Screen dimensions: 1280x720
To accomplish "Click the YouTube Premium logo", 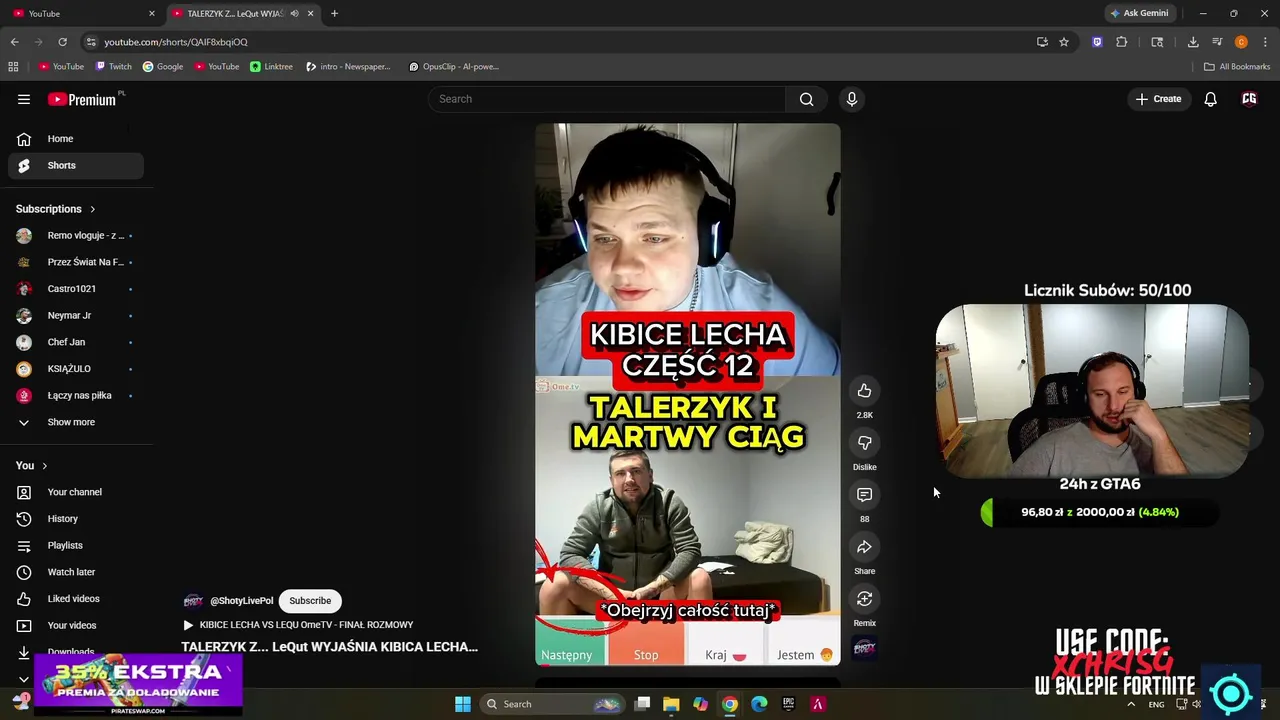I will point(84,99).
